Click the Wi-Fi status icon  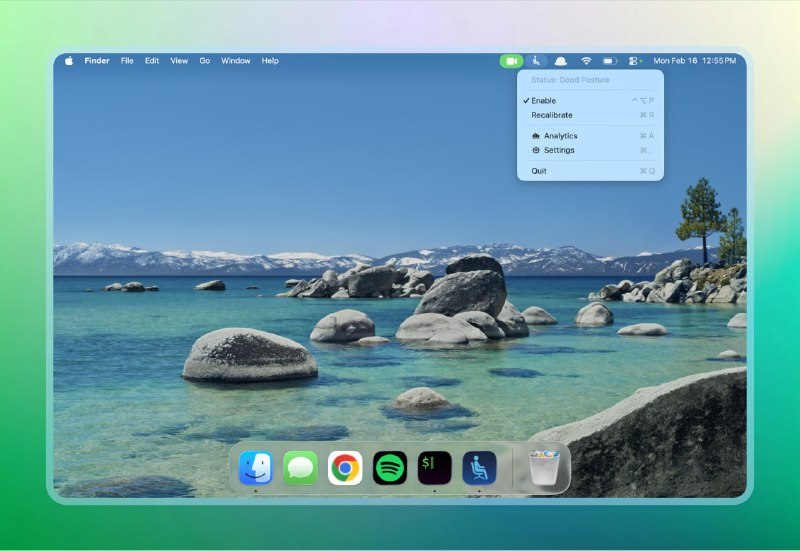click(x=586, y=61)
